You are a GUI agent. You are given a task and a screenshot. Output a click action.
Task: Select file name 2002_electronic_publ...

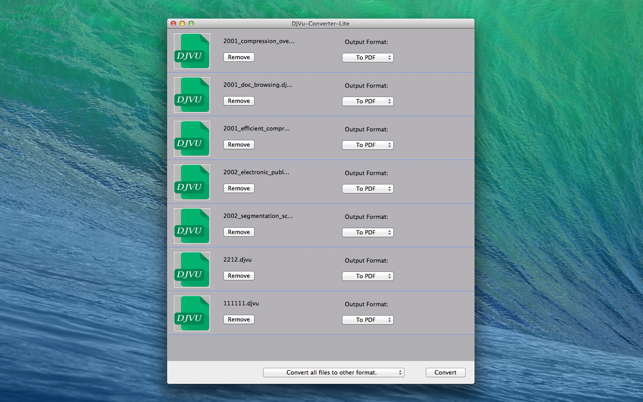point(256,172)
